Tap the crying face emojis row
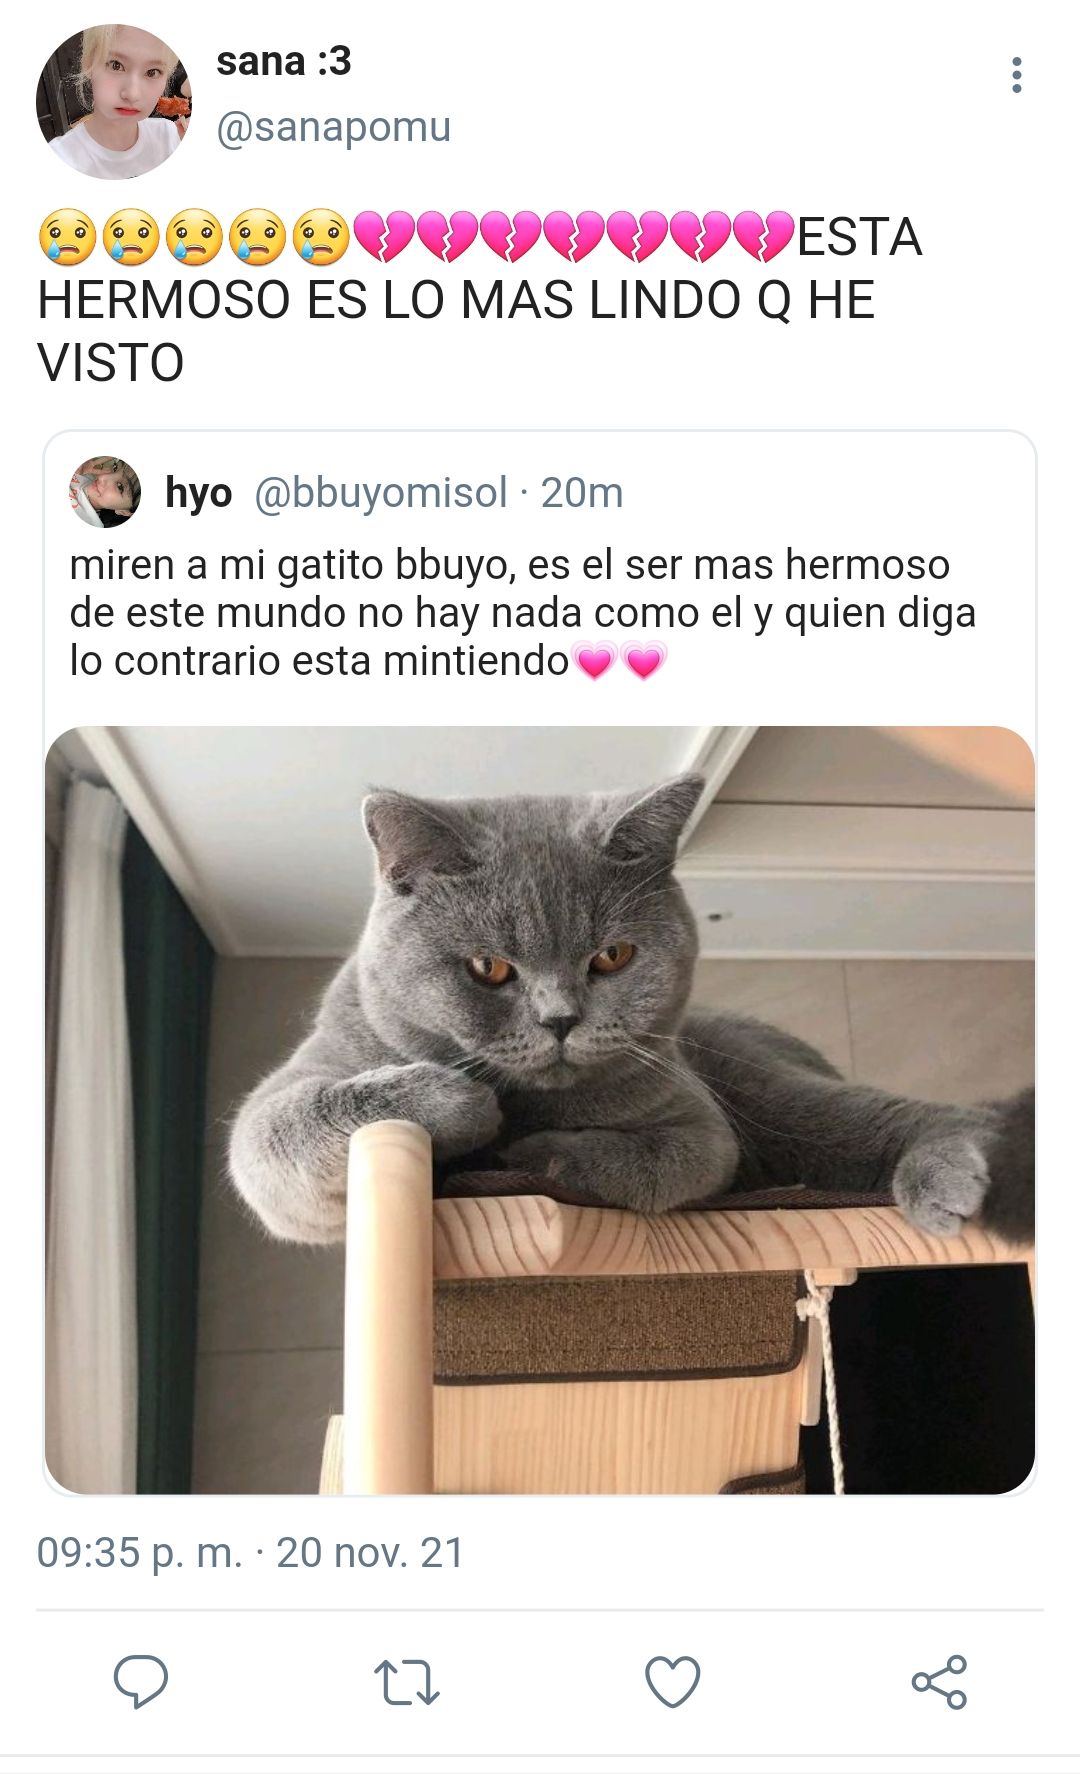This screenshot has height=1774, width=1080. (x=195, y=238)
